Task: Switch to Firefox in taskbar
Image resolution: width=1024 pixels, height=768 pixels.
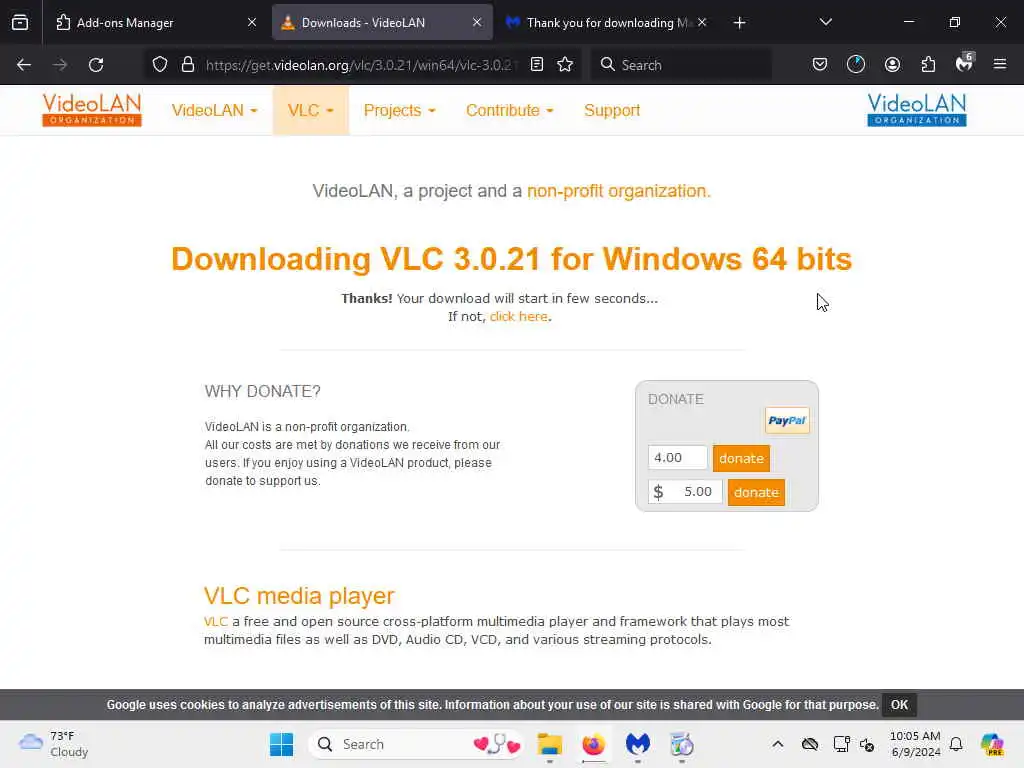Action: tap(594, 744)
